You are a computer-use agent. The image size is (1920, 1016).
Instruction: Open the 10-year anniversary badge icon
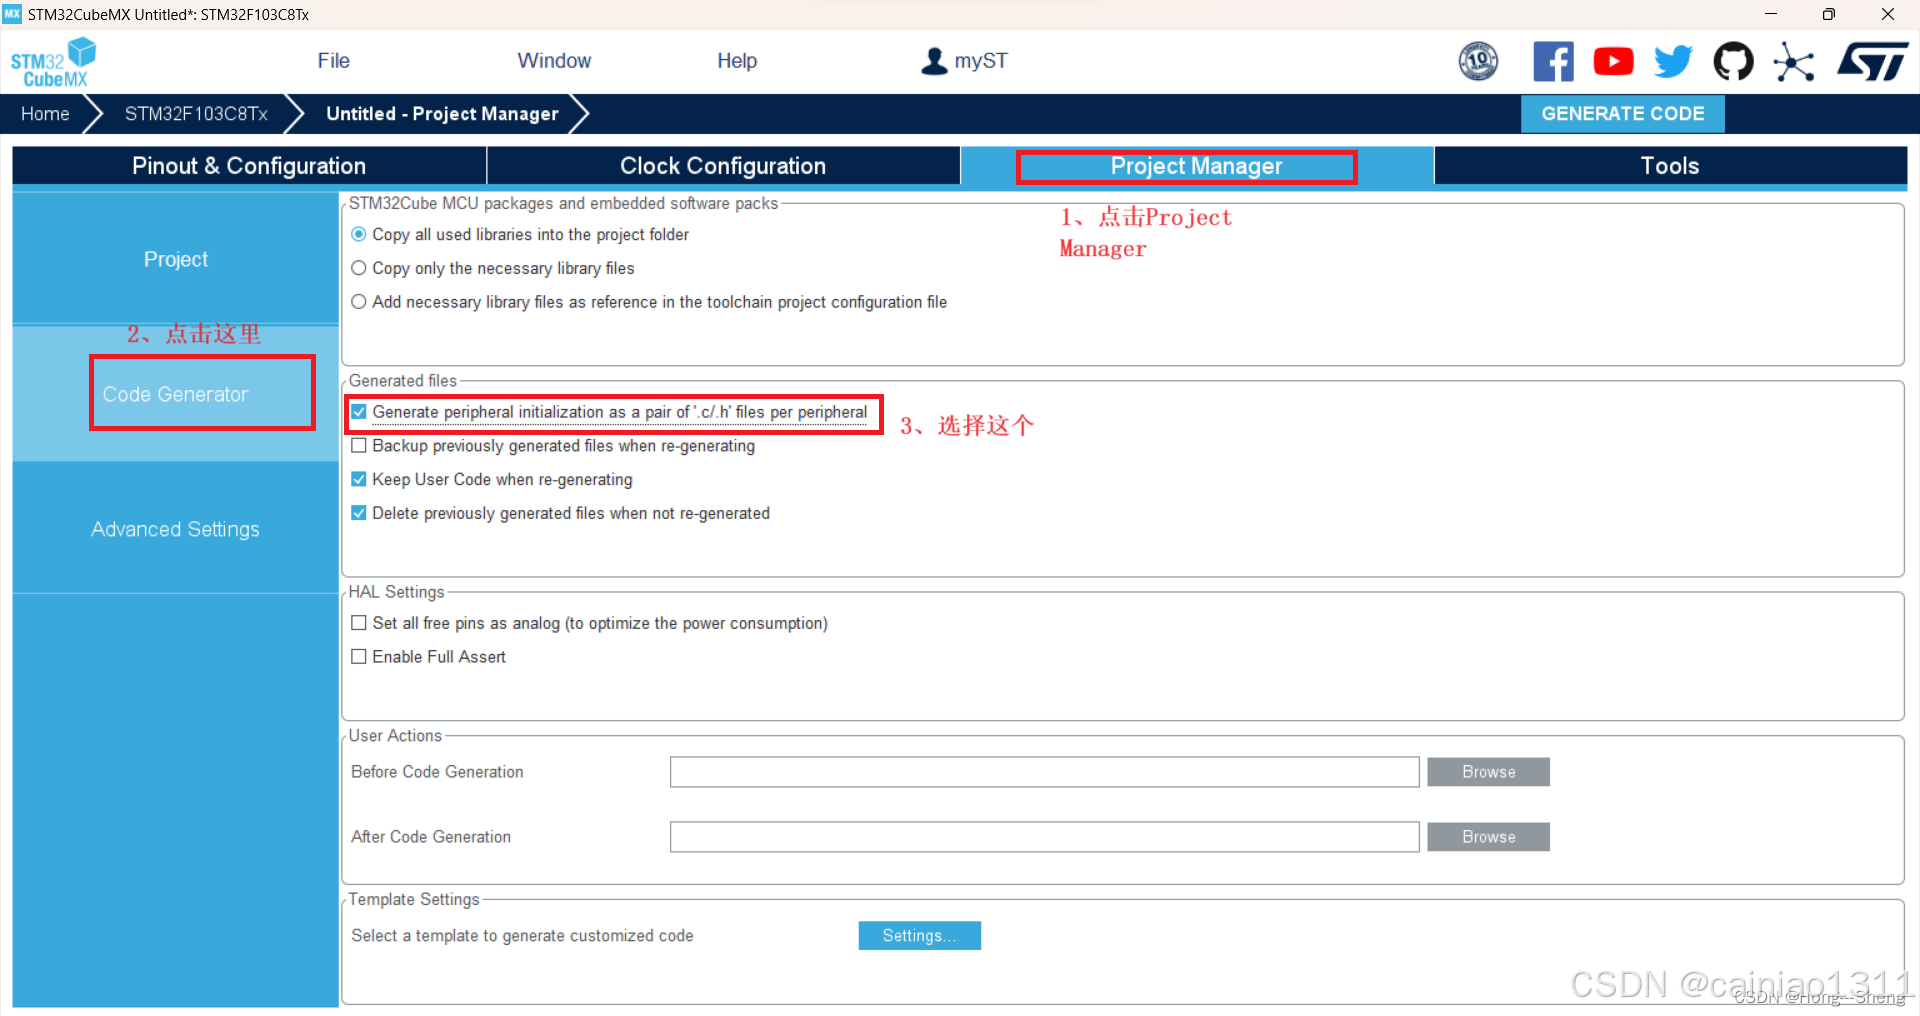1478,61
